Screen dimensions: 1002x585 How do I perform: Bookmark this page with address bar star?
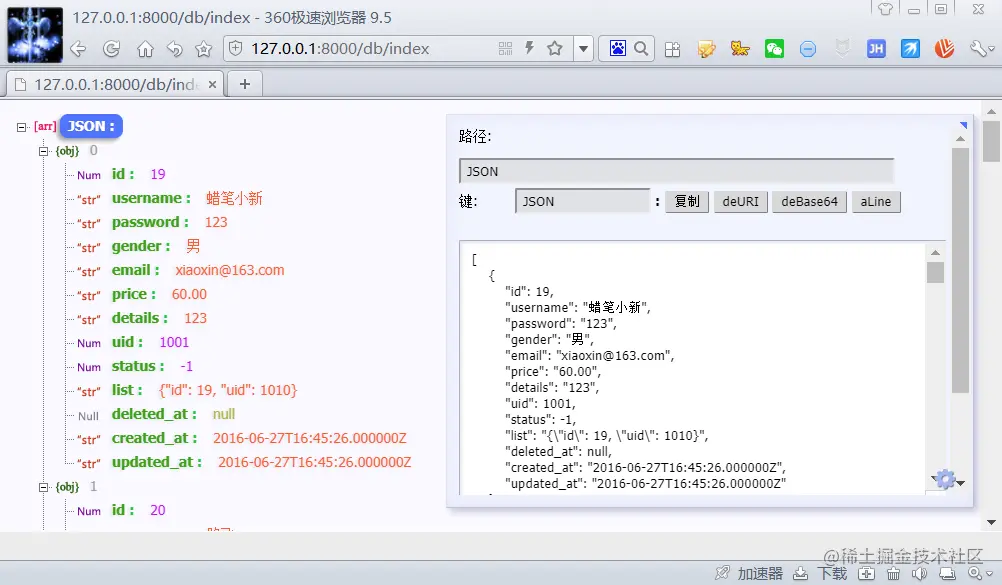click(555, 49)
